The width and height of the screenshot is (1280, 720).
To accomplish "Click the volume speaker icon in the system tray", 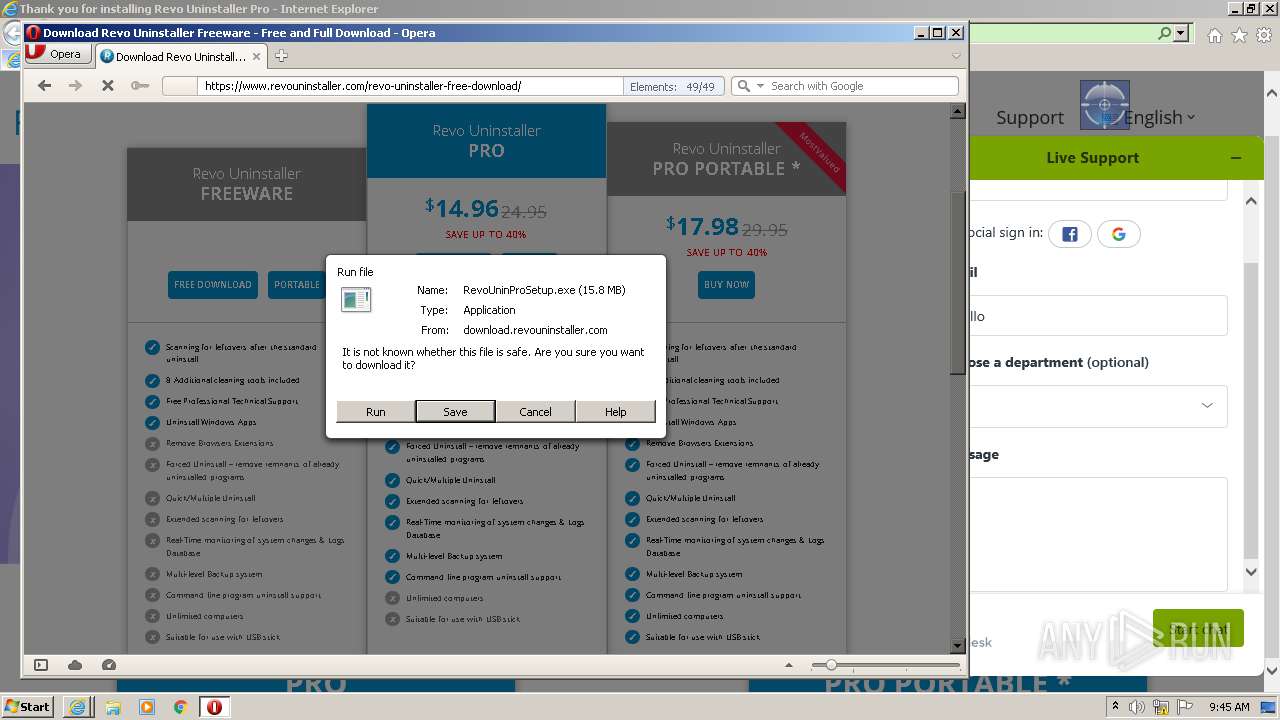I will pos(1138,707).
